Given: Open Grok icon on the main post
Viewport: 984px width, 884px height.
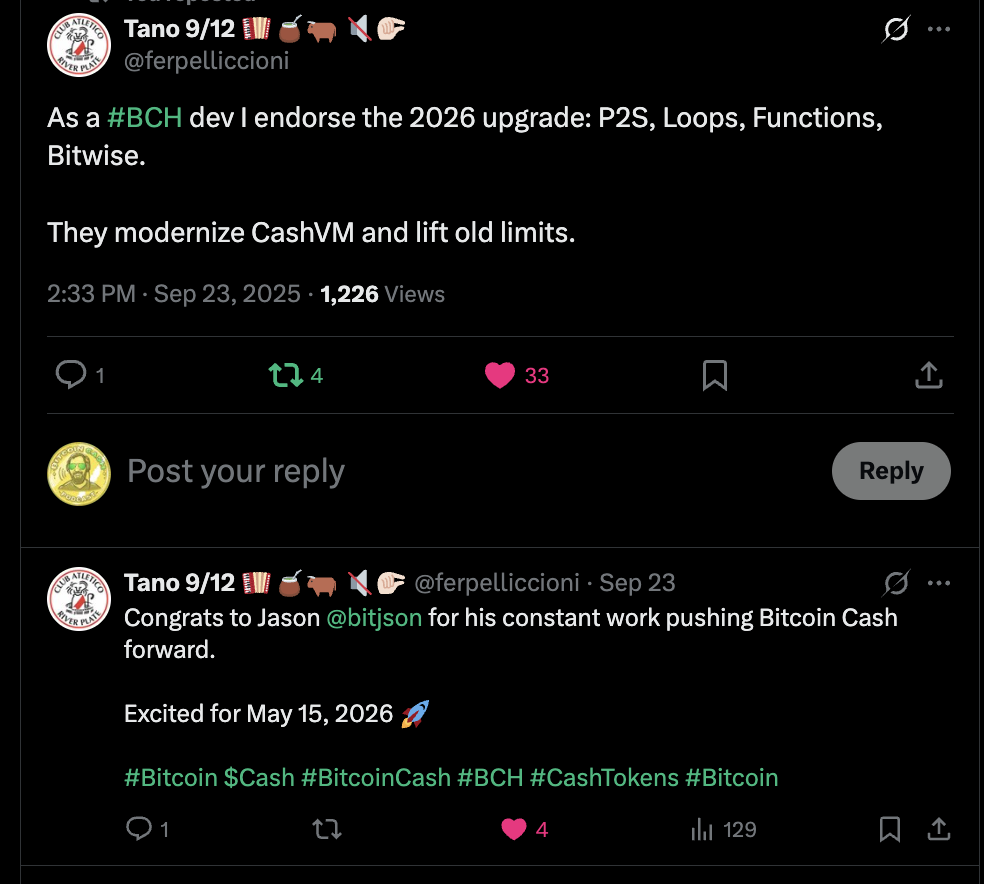Looking at the screenshot, I should pyautogui.click(x=896, y=30).
